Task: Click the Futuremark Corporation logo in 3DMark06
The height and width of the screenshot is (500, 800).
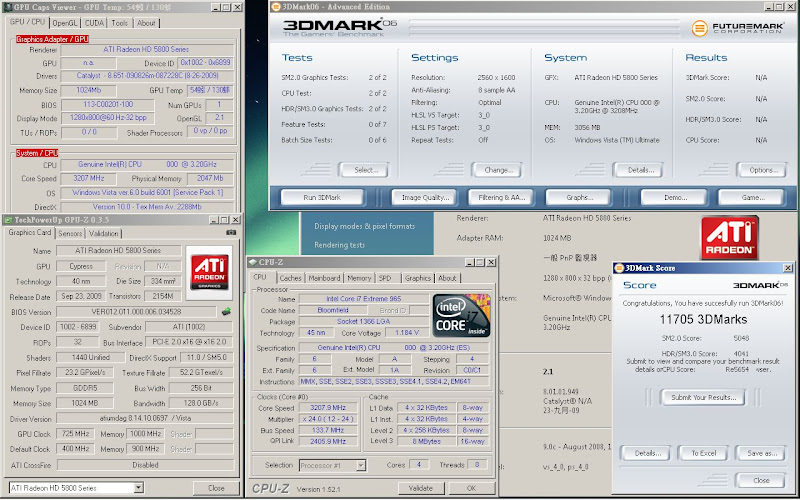Action: click(737, 28)
